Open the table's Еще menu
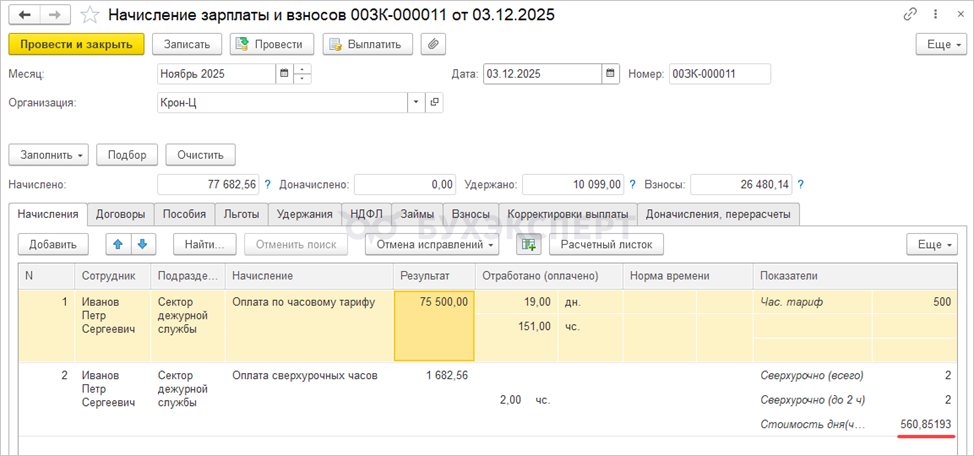The width and height of the screenshot is (974, 456). tap(932, 244)
